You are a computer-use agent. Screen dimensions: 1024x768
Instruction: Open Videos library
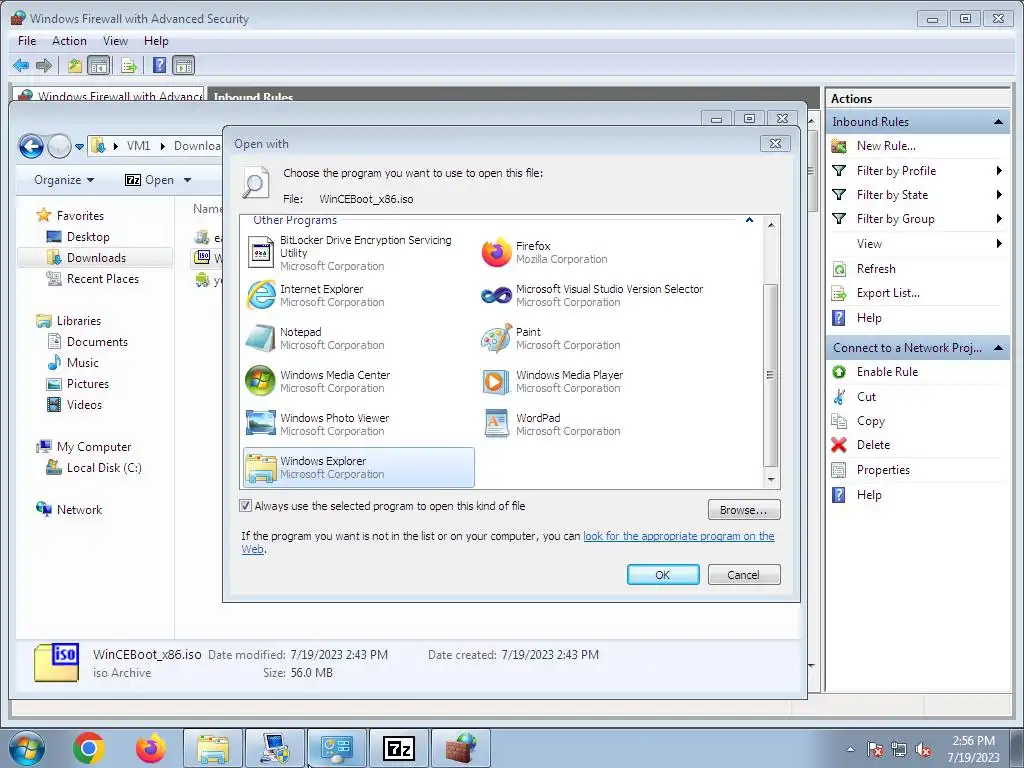(84, 404)
